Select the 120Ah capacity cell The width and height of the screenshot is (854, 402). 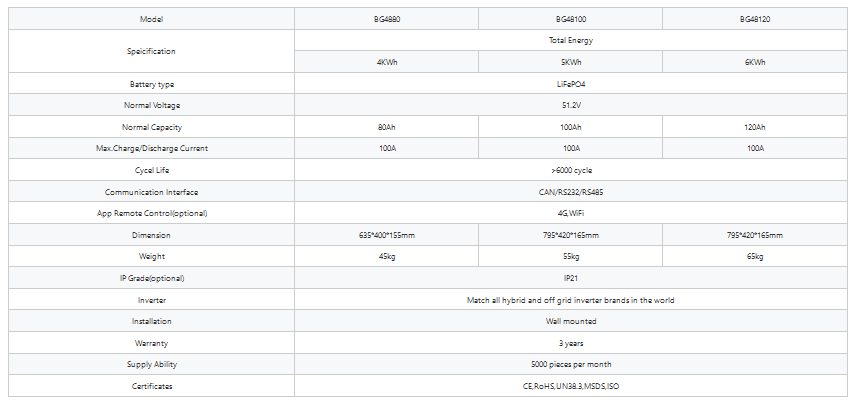[x=755, y=127]
